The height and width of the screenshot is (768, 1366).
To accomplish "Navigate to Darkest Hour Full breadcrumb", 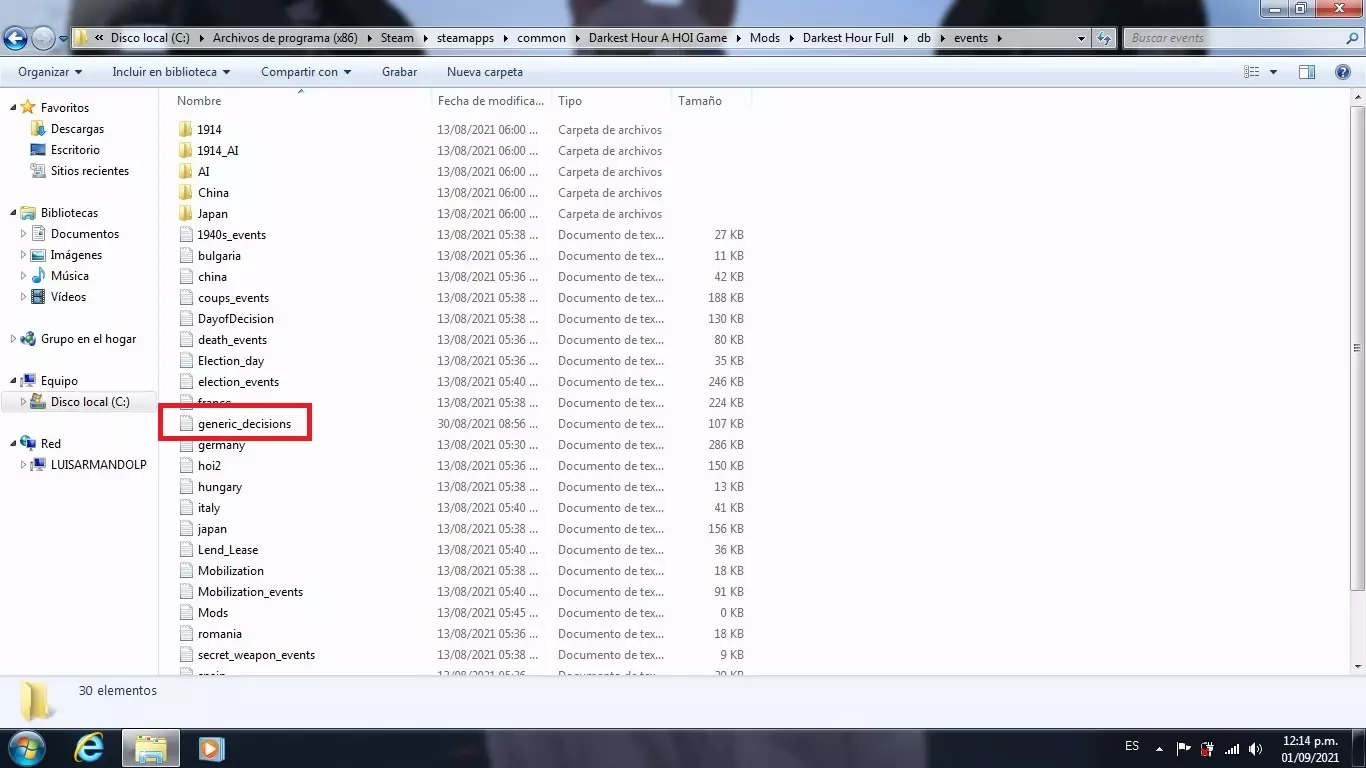I will (x=848, y=38).
